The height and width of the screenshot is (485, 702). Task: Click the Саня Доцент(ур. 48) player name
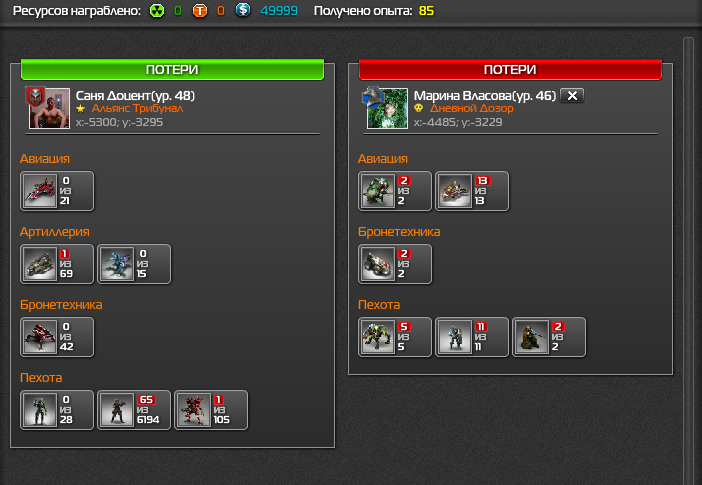pos(135,95)
